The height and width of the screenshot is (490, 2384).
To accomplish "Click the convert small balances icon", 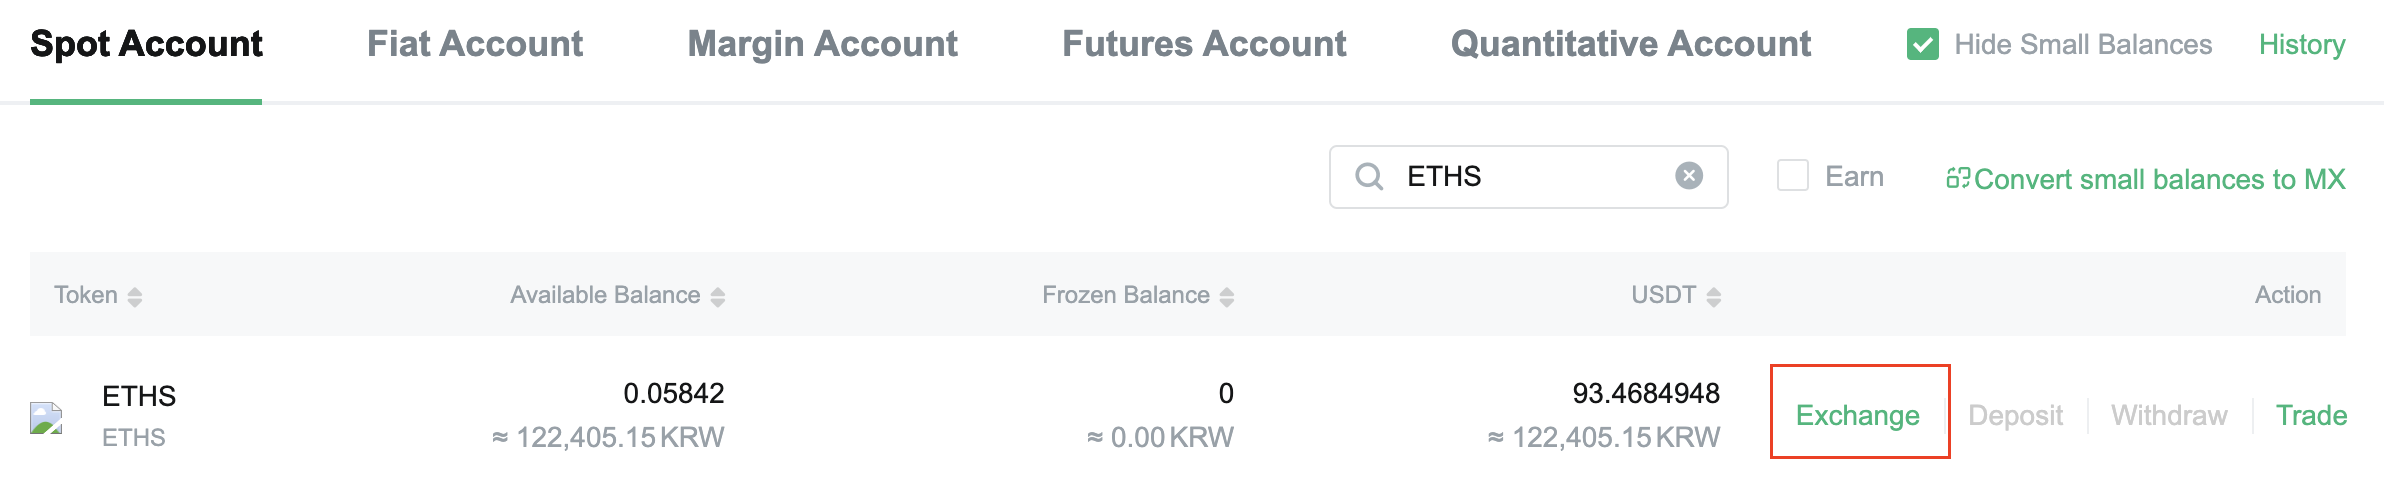I will (1957, 178).
